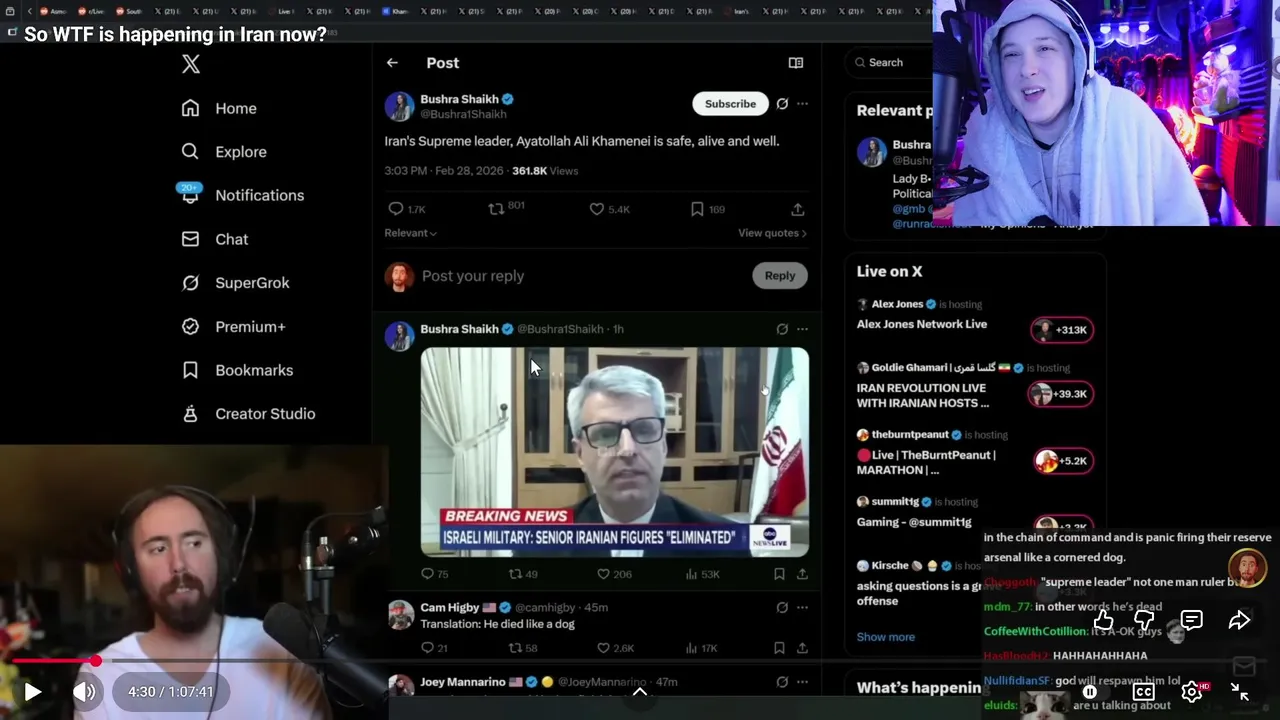Bookmark Bushra's video reply

coord(779,574)
